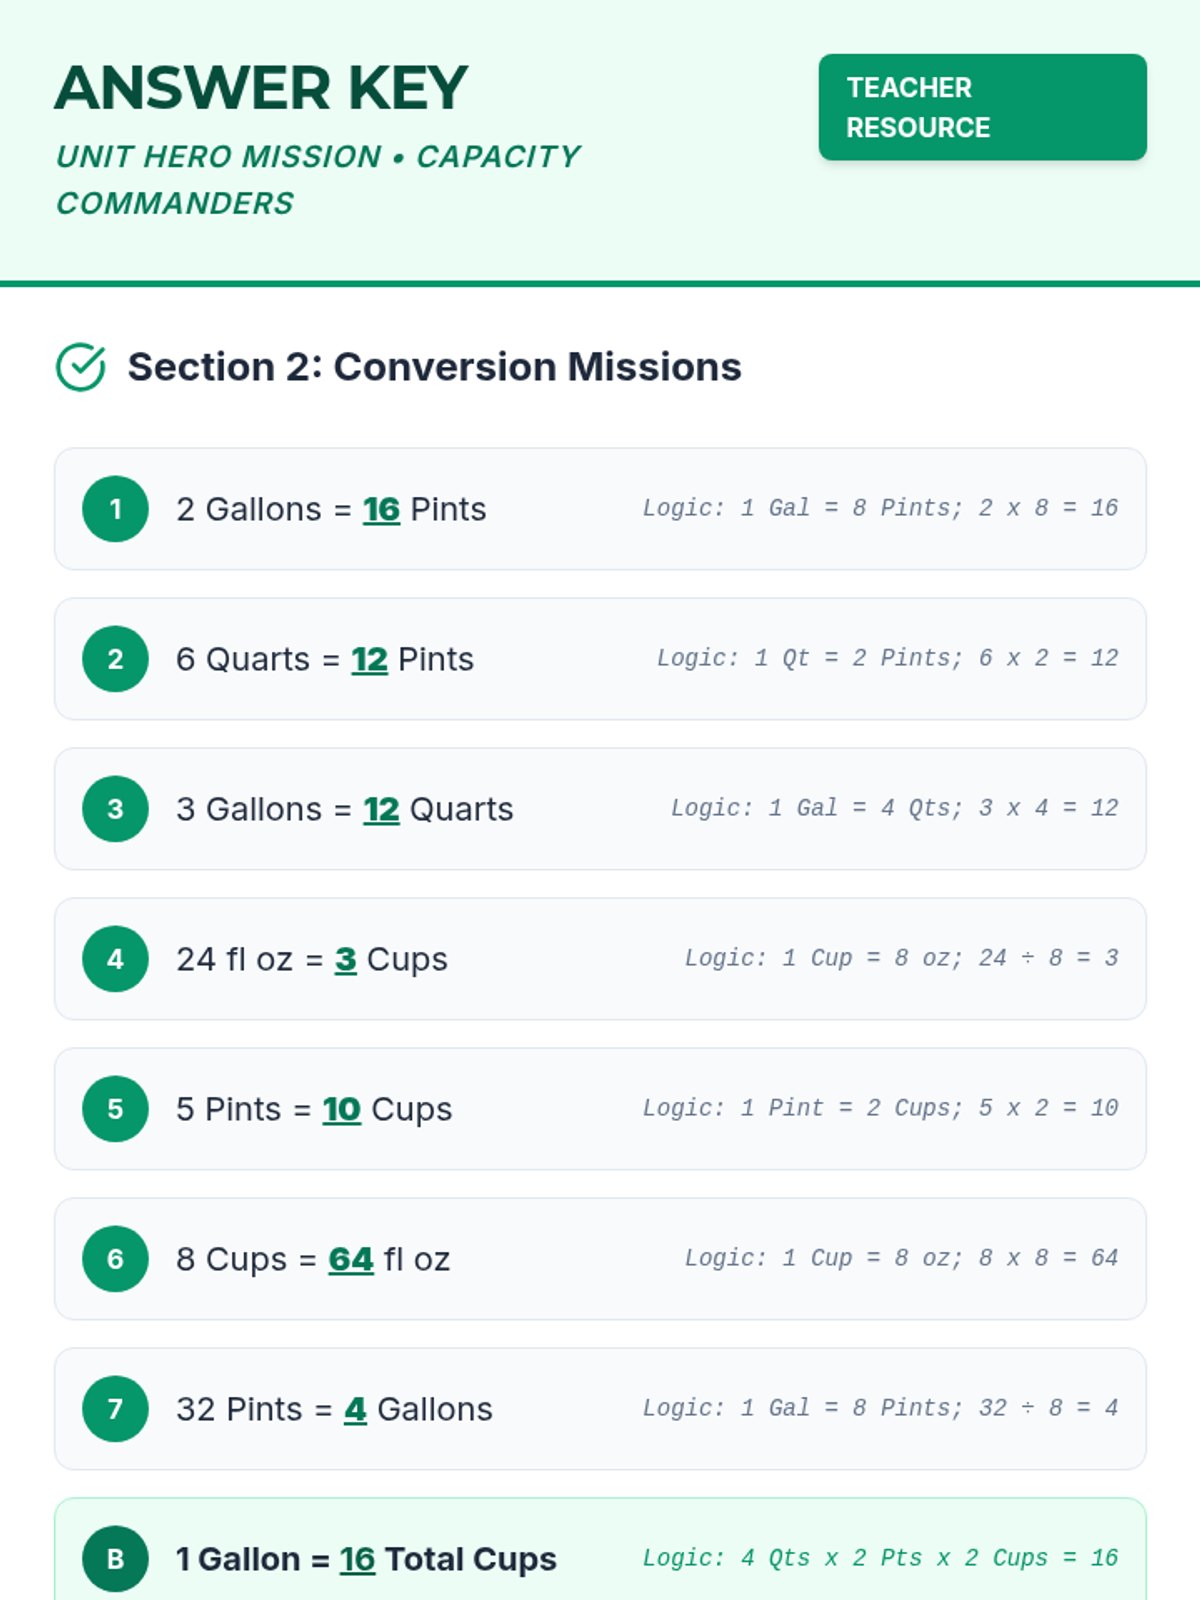Viewport: 1200px width, 1600px height.
Task: Select the 3 Gallons equals Quarts row
Action: [x=600, y=809]
